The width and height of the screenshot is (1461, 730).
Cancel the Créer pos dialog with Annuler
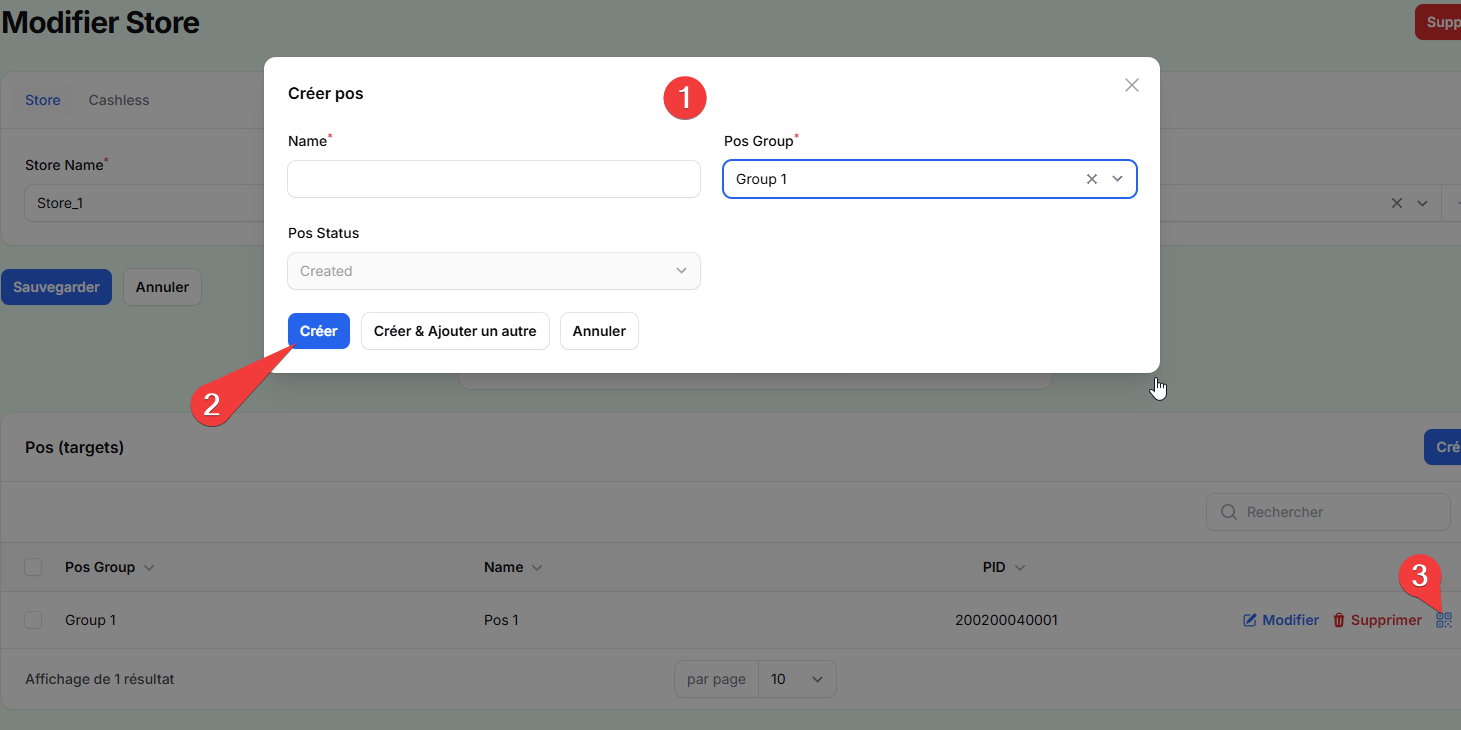click(599, 331)
